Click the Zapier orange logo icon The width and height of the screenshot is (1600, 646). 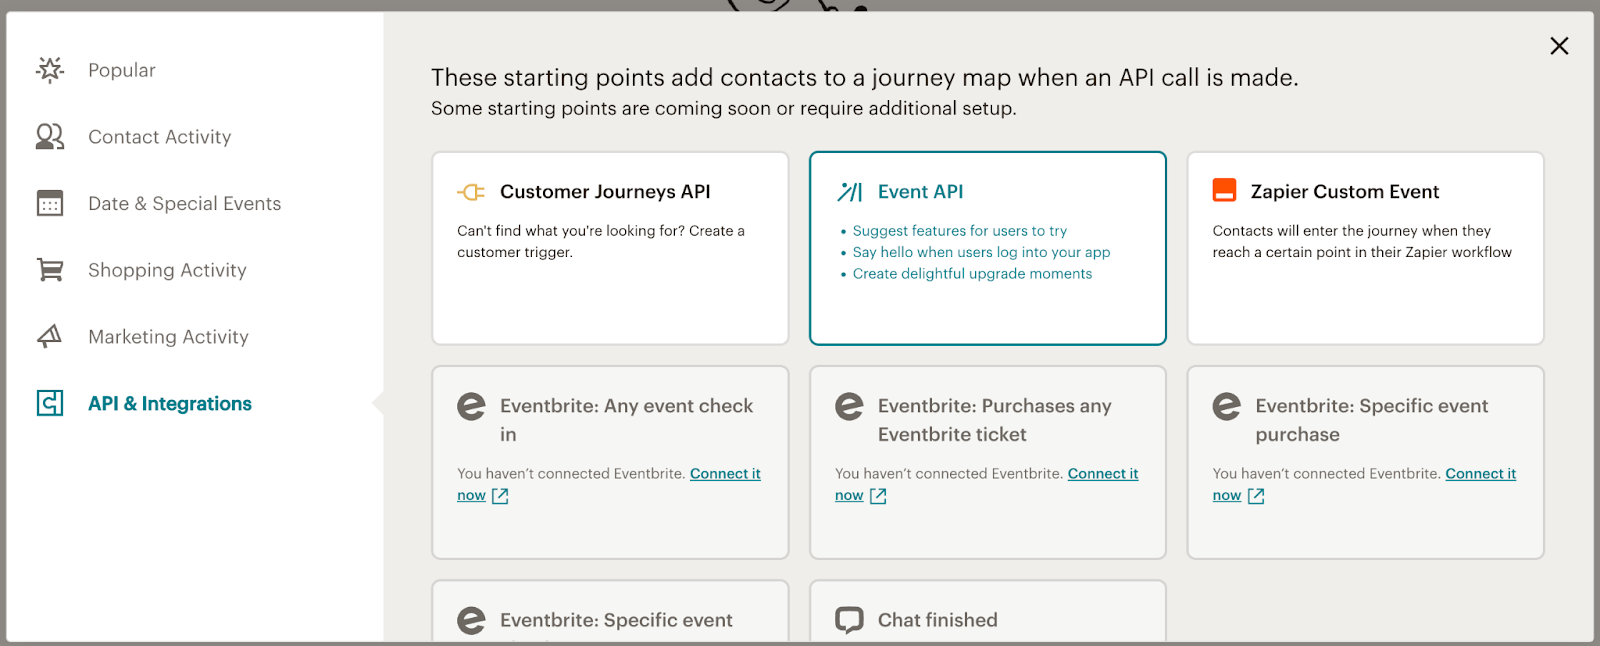pos(1224,191)
